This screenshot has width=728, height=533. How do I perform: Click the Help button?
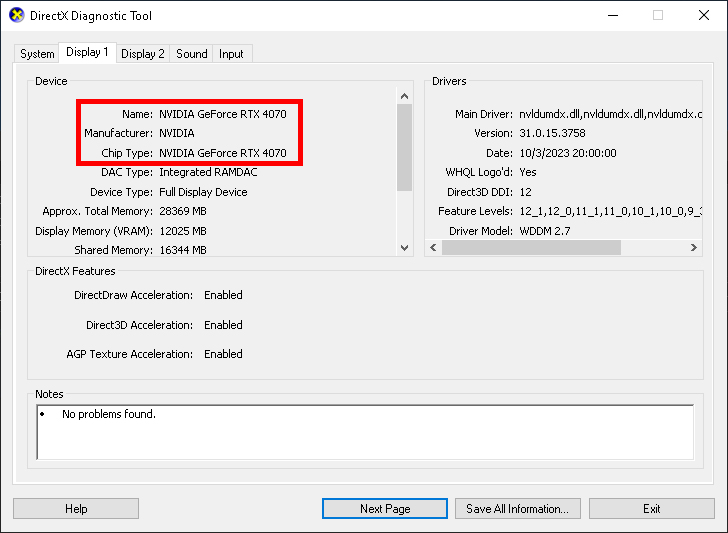[x=76, y=509]
